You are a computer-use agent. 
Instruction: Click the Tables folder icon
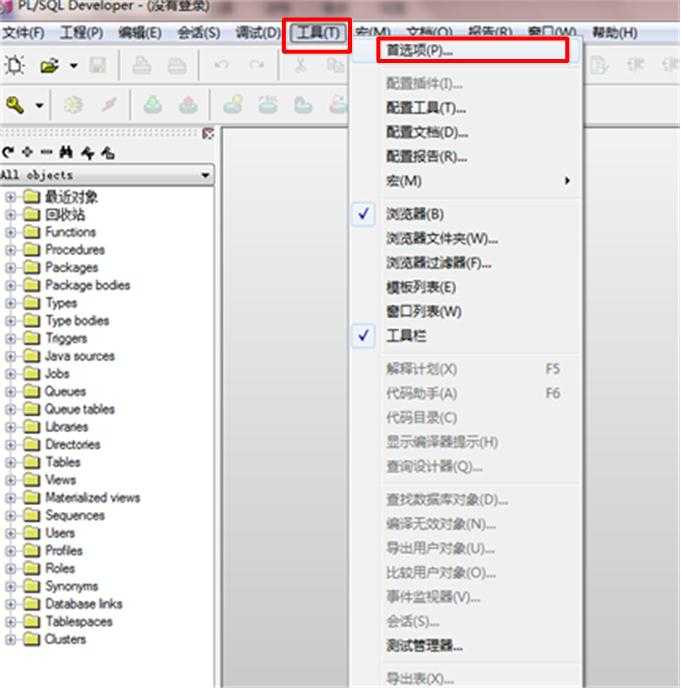pyautogui.click(x=32, y=462)
